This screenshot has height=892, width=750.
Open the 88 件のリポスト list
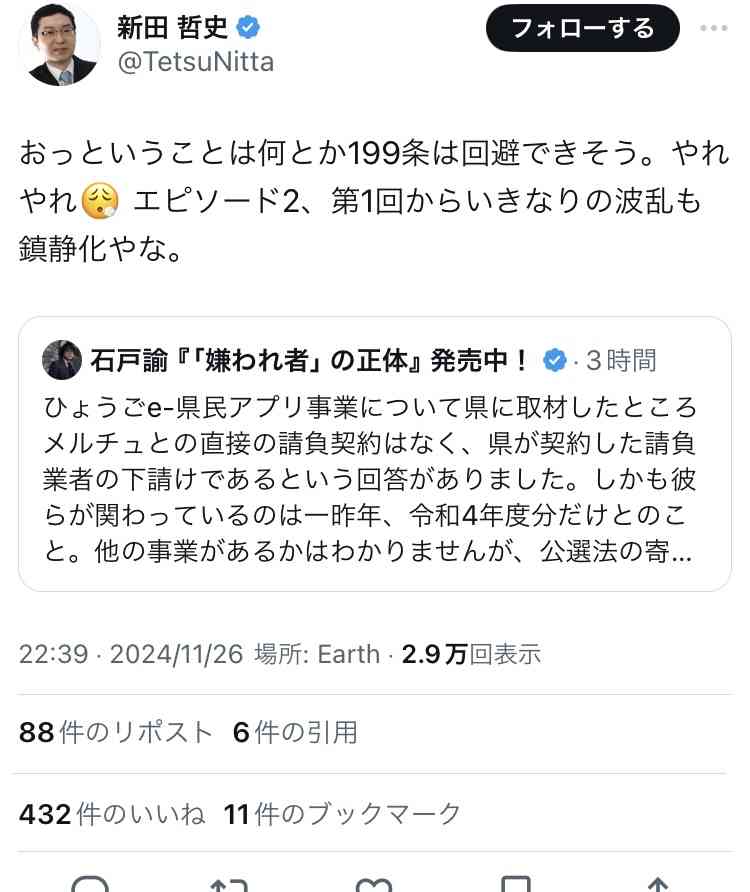coord(116,732)
